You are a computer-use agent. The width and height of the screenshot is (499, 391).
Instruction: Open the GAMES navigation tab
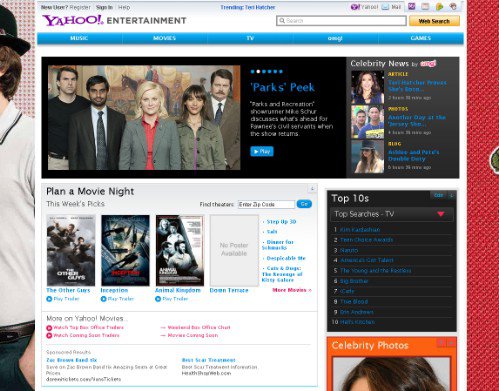(421, 38)
